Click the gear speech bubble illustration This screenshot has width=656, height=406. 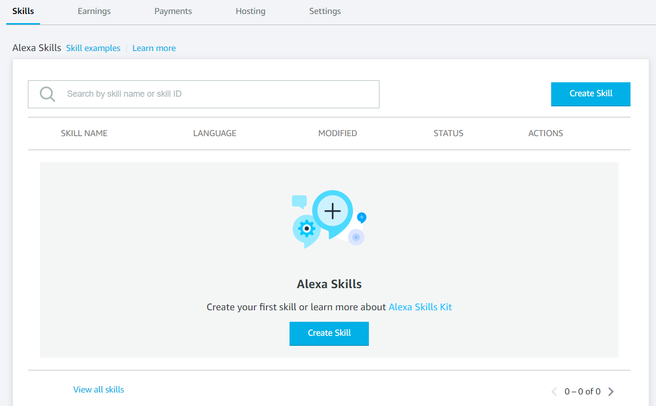click(307, 231)
